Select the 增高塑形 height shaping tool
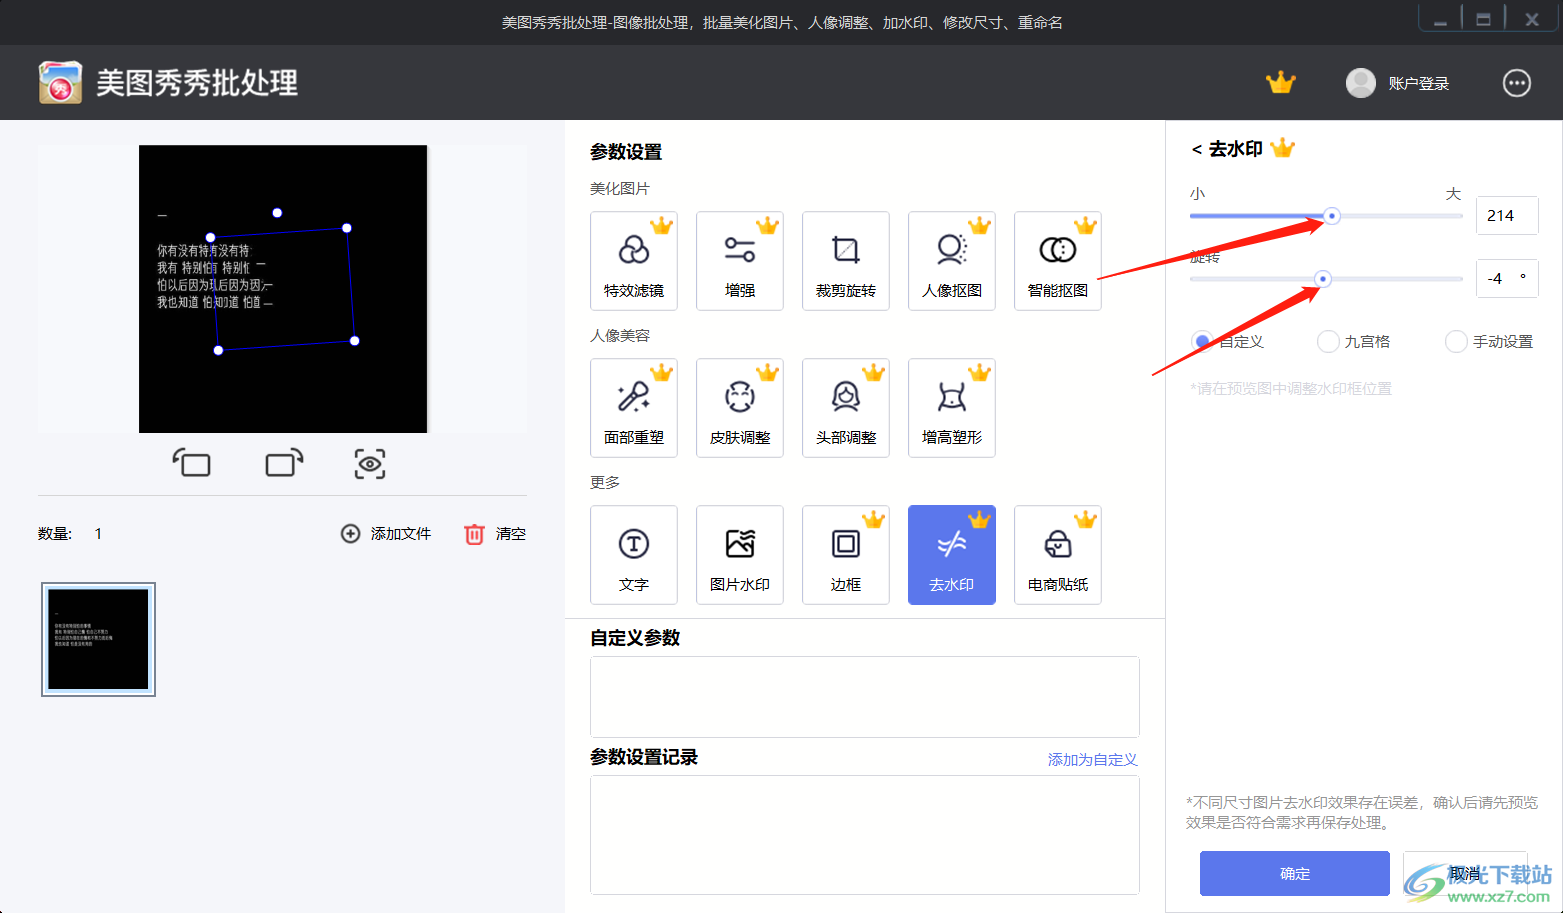This screenshot has height=913, width=1563. point(952,408)
